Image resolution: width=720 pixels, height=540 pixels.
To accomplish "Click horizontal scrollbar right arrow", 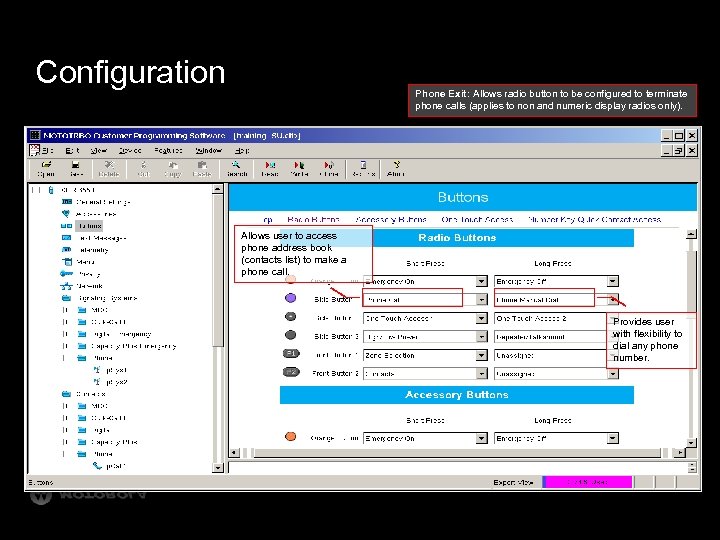I will 680,453.
